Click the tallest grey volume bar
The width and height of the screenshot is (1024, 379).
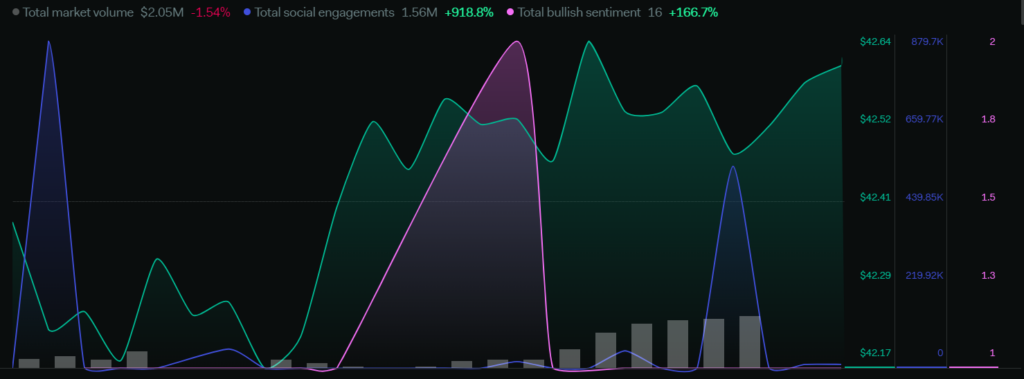(750, 342)
